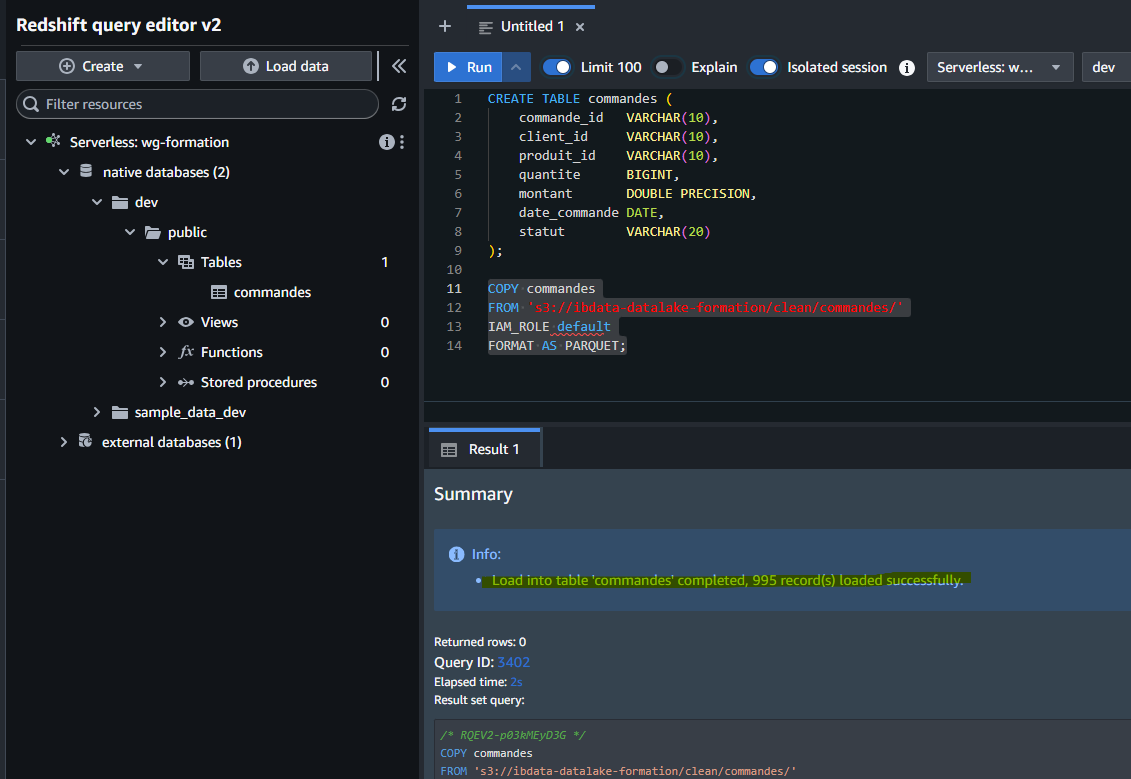The height and width of the screenshot is (779, 1131).
Task: Expand the Functions node
Action: (163, 352)
